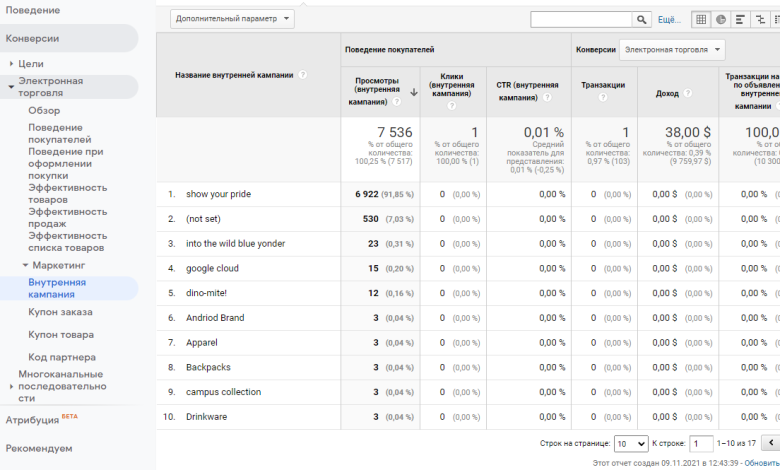Screen dimensions: 780x470
Task: Click help icon beside Название внутренней кампании
Action: 303,75
